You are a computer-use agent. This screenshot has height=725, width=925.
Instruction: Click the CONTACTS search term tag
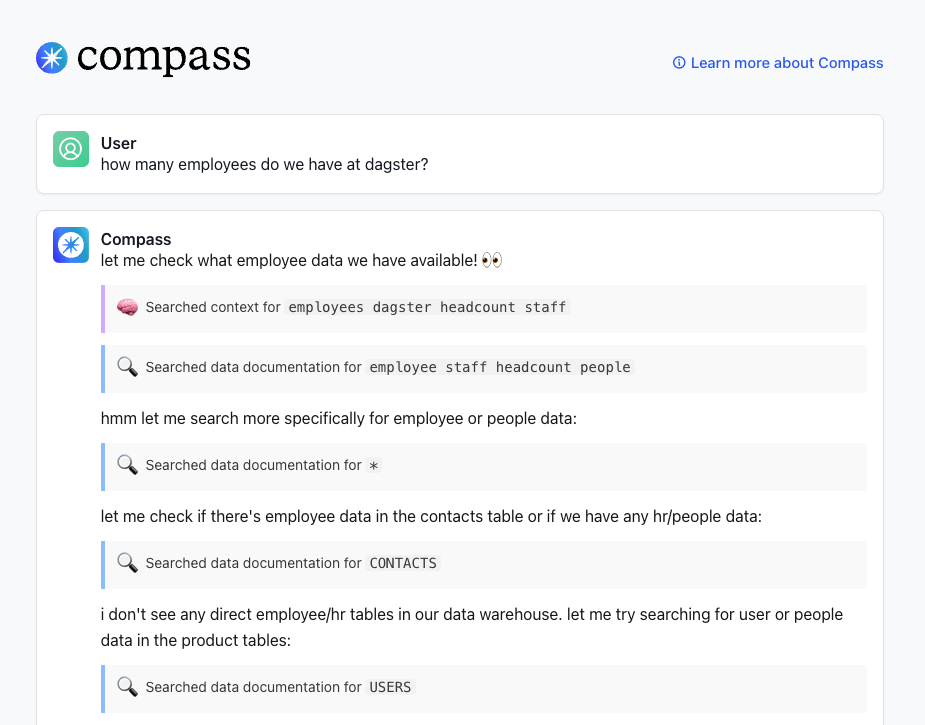tap(403, 563)
